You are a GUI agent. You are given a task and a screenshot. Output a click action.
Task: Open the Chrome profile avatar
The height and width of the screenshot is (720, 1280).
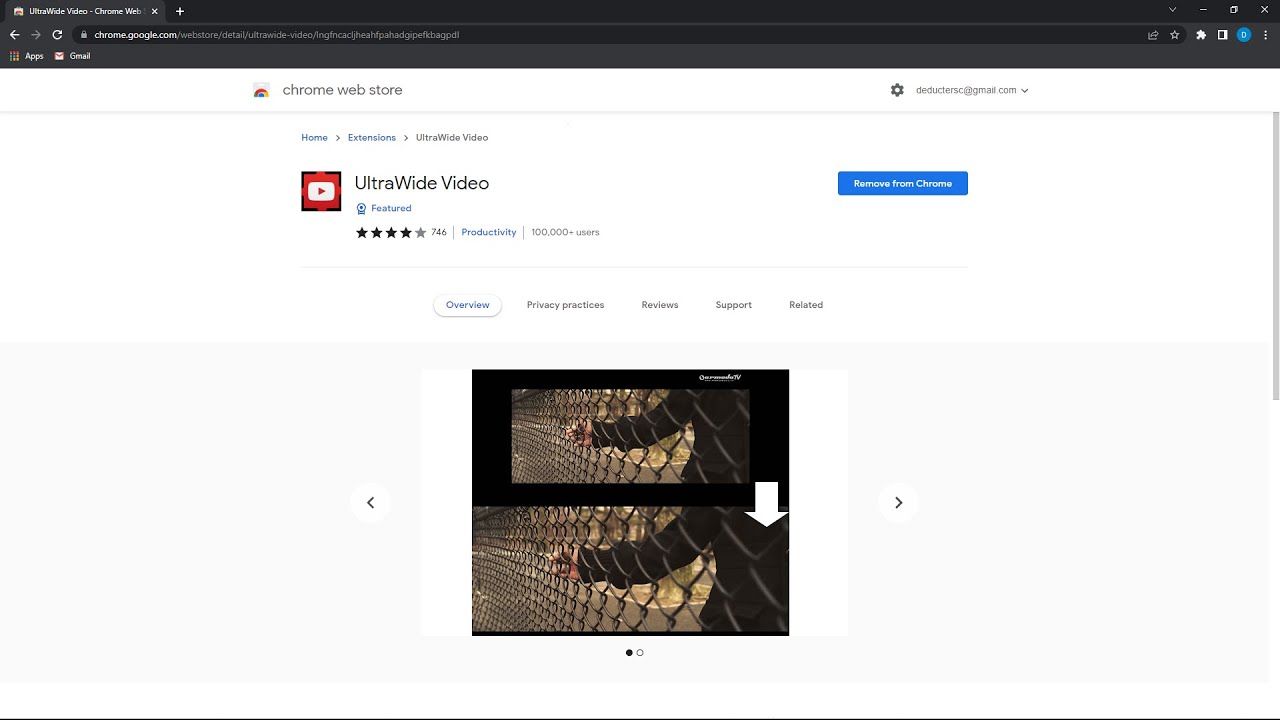pos(1244,34)
